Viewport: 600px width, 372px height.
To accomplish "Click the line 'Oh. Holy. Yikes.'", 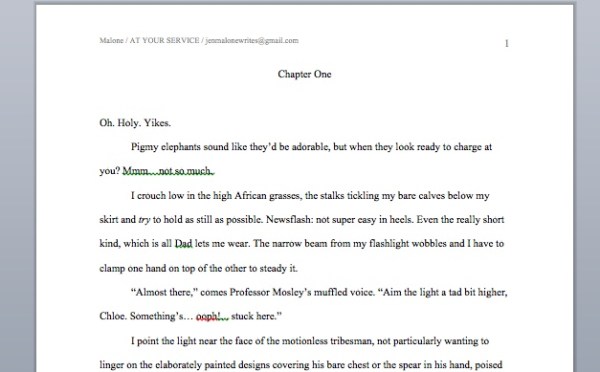I will [x=135, y=123].
